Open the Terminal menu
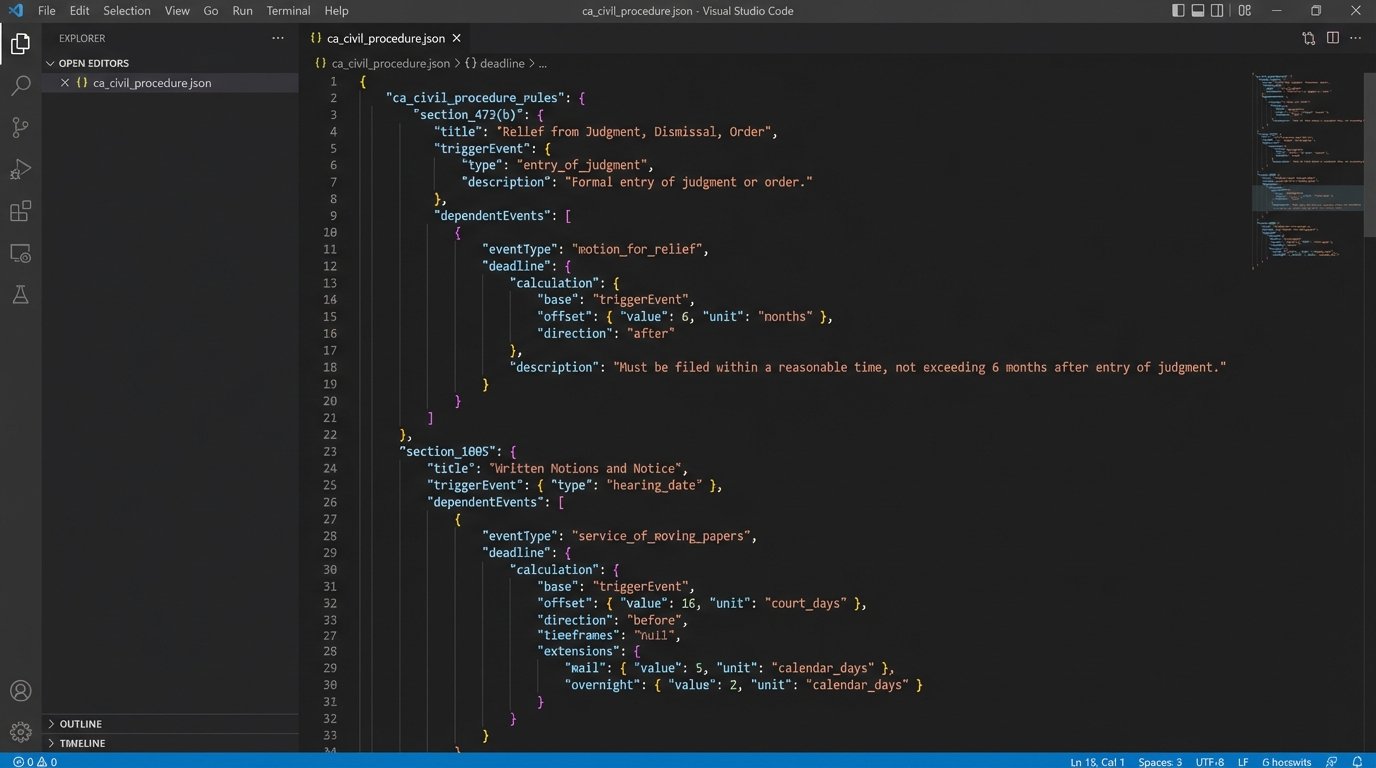Image resolution: width=1376 pixels, height=768 pixels. pos(288,11)
